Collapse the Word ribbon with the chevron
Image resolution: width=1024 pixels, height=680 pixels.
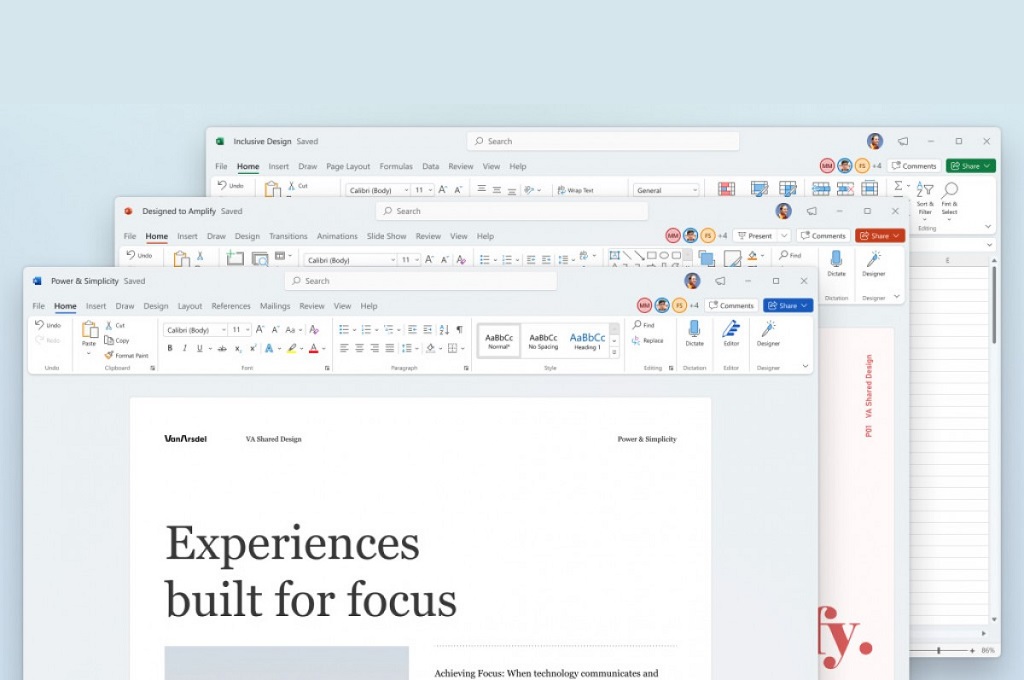[x=805, y=366]
